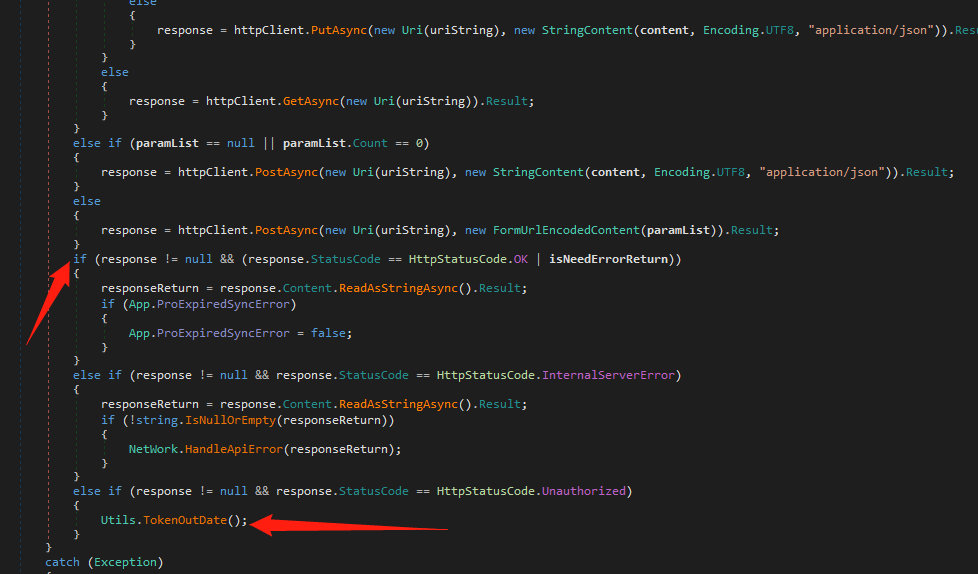Click the catch keyword
Screen dimensions: 978x574
[63, 563]
